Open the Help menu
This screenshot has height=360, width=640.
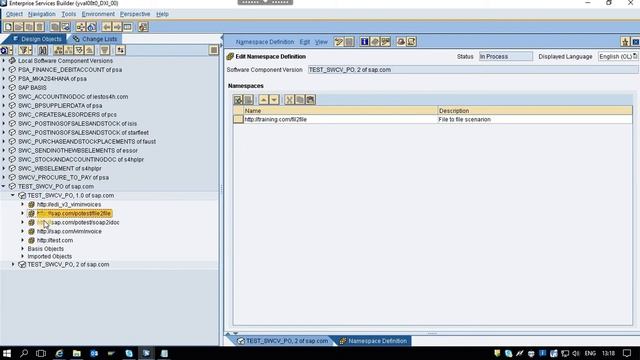162,14
